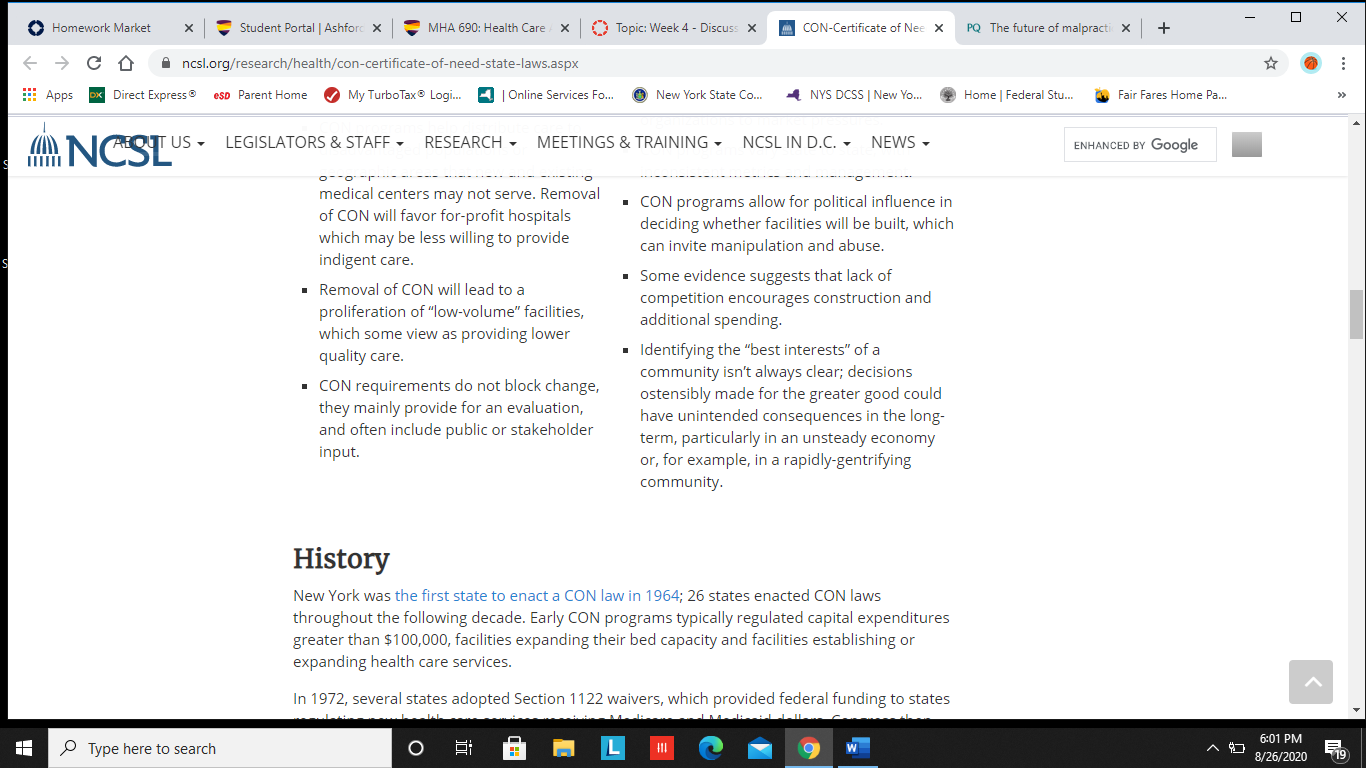Open the red app icon on taskbar

tap(661, 748)
